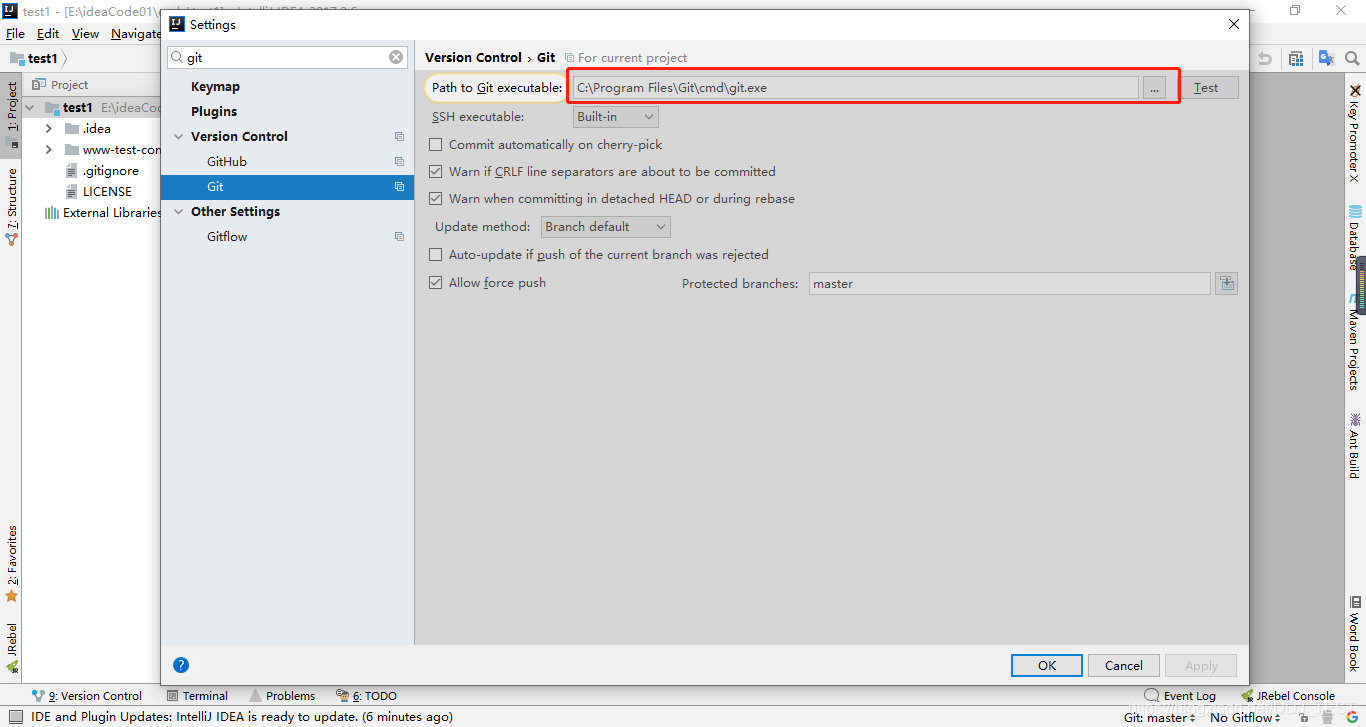Screen dimensions: 1366x727
Task: Click the Google icon in status bar
Action: (1353, 717)
